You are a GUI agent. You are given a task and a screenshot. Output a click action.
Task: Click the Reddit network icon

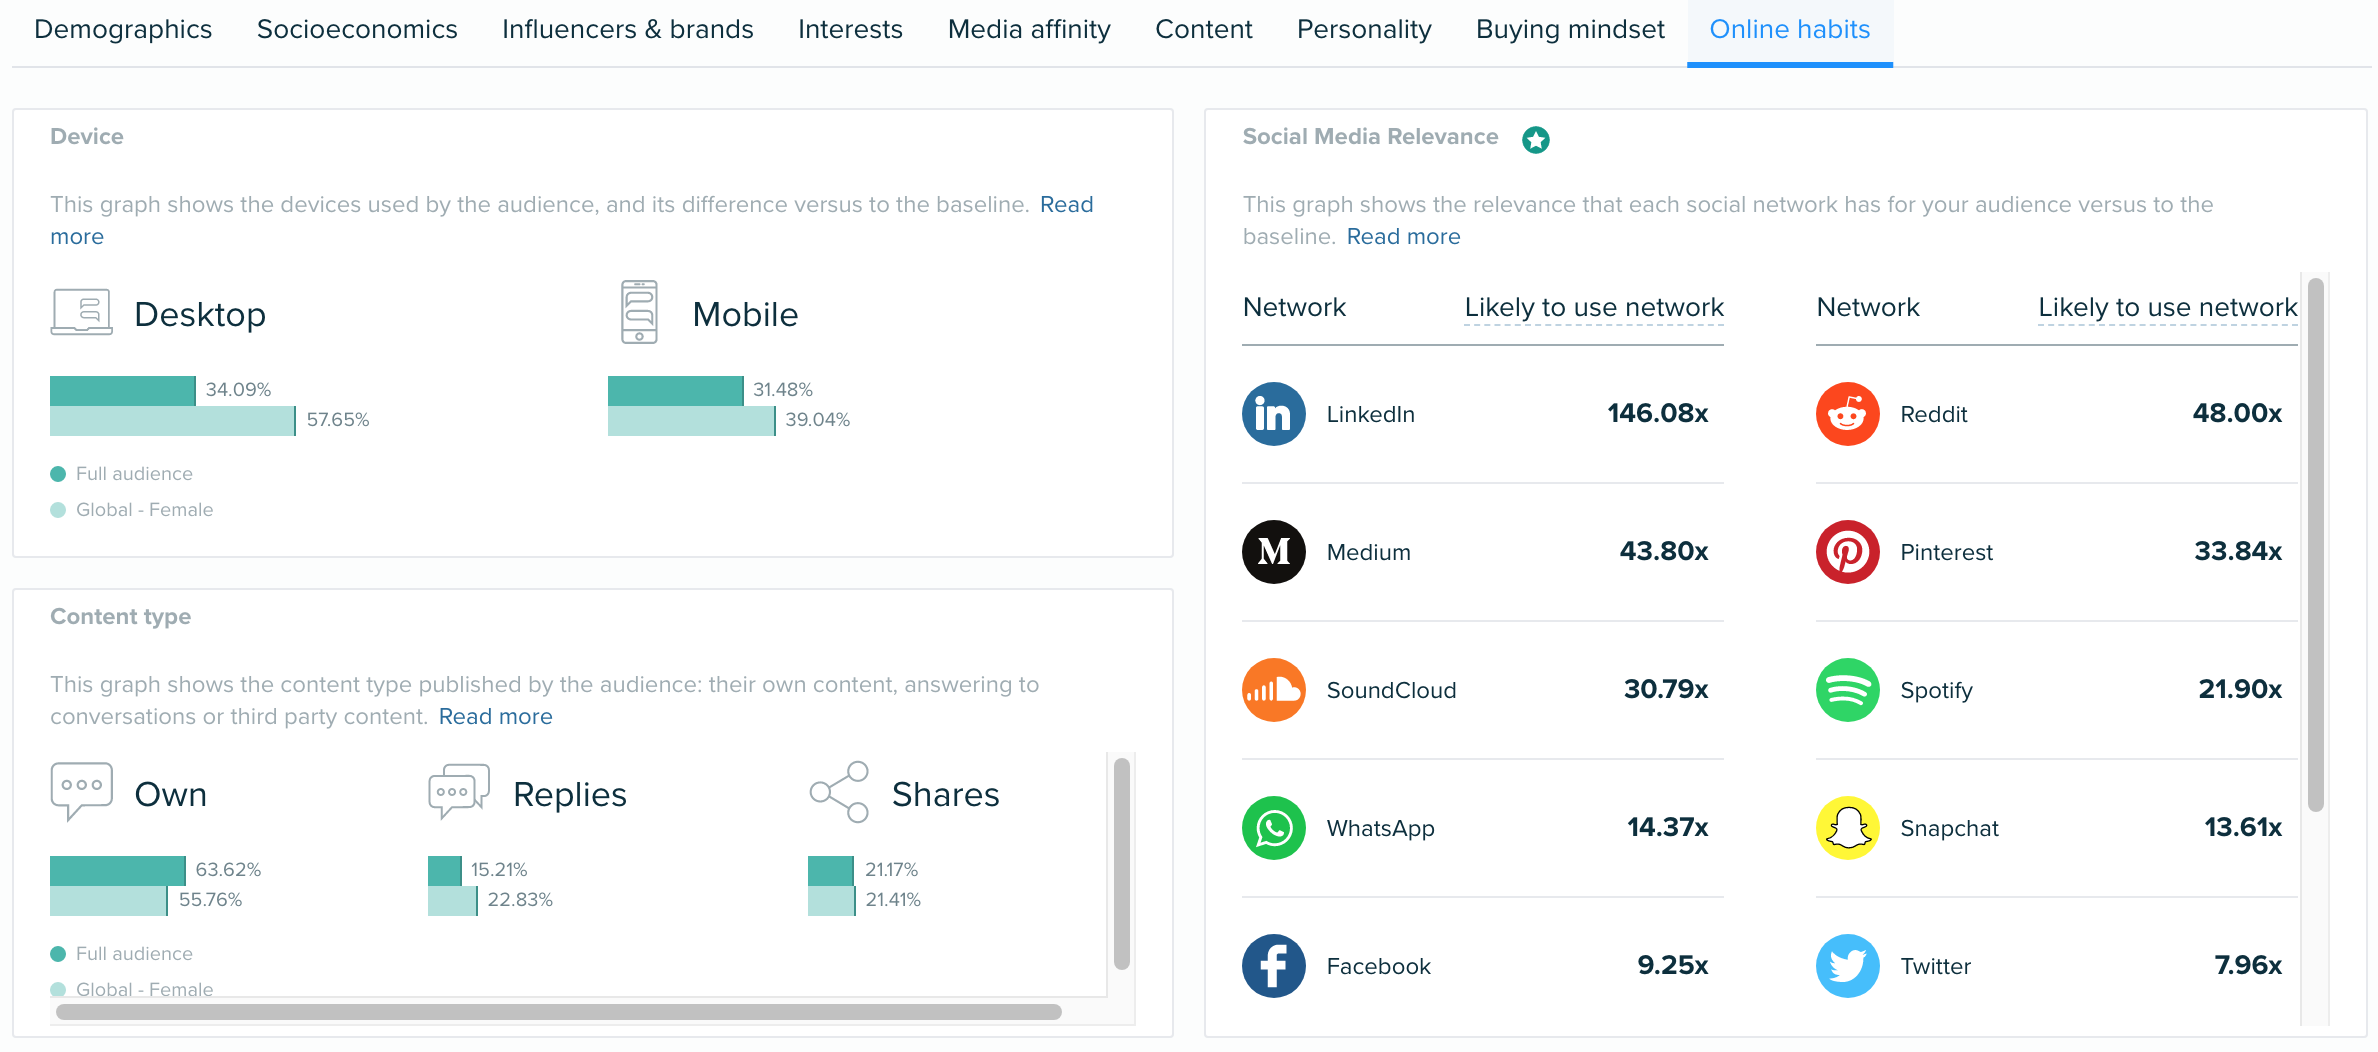pyautogui.click(x=1847, y=413)
